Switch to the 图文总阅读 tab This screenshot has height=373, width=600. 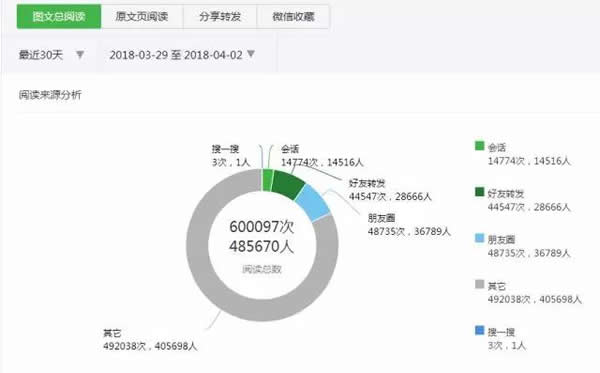point(59,16)
